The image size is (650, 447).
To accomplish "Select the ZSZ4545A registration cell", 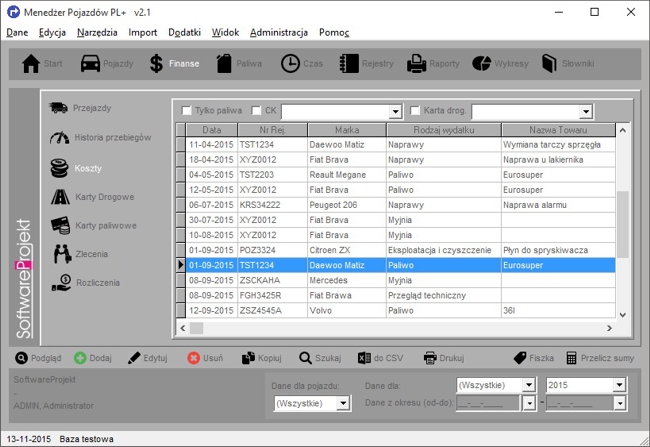I will pyautogui.click(x=272, y=311).
